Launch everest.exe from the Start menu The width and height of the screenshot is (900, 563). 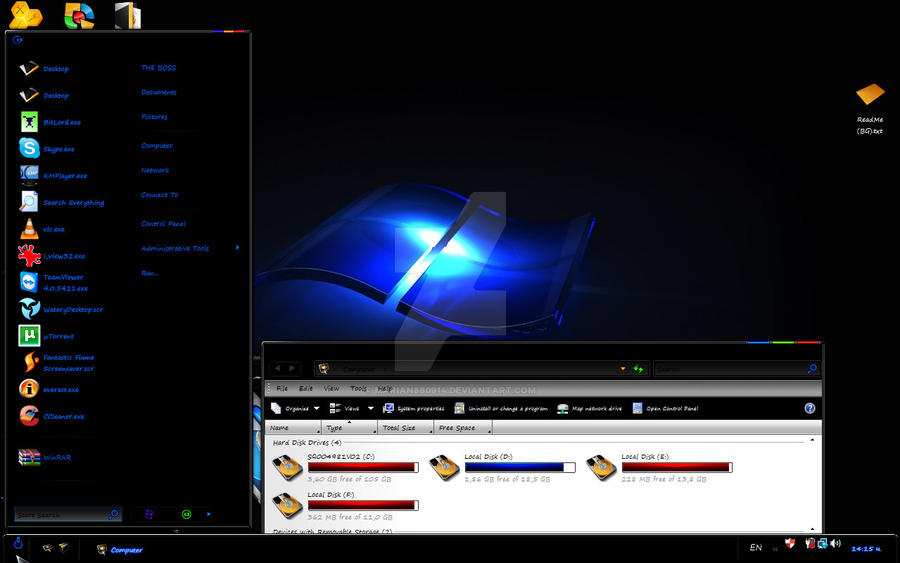[x=49, y=389]
